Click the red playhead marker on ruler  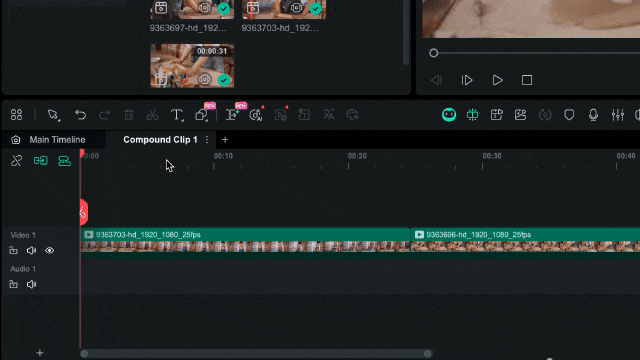82,153
